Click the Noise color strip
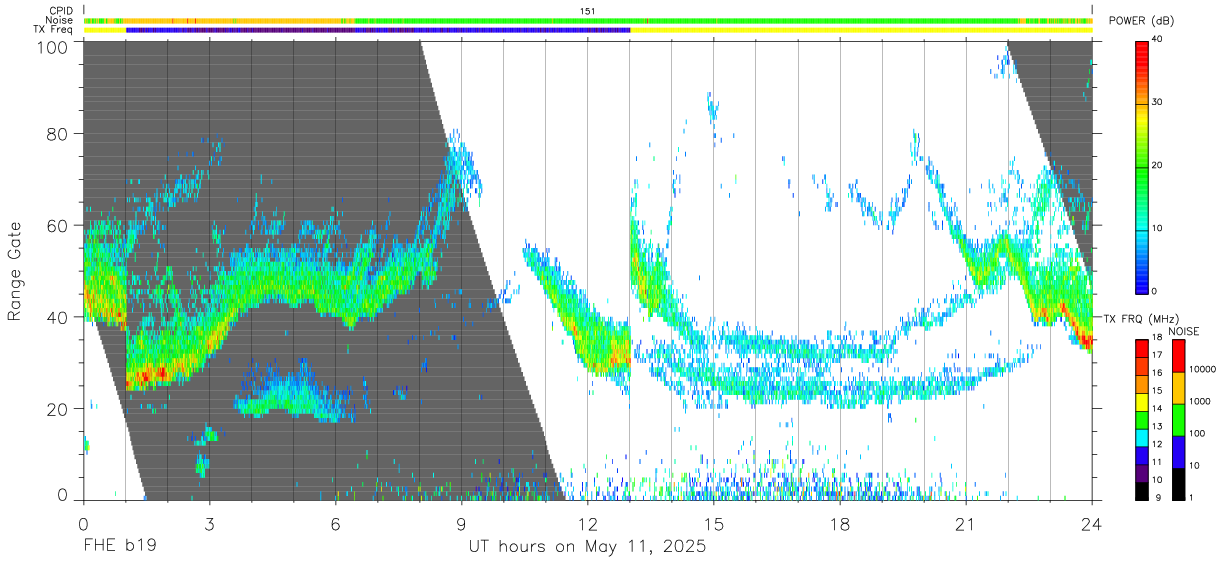The image size is (1228, 567). [587, 20]
